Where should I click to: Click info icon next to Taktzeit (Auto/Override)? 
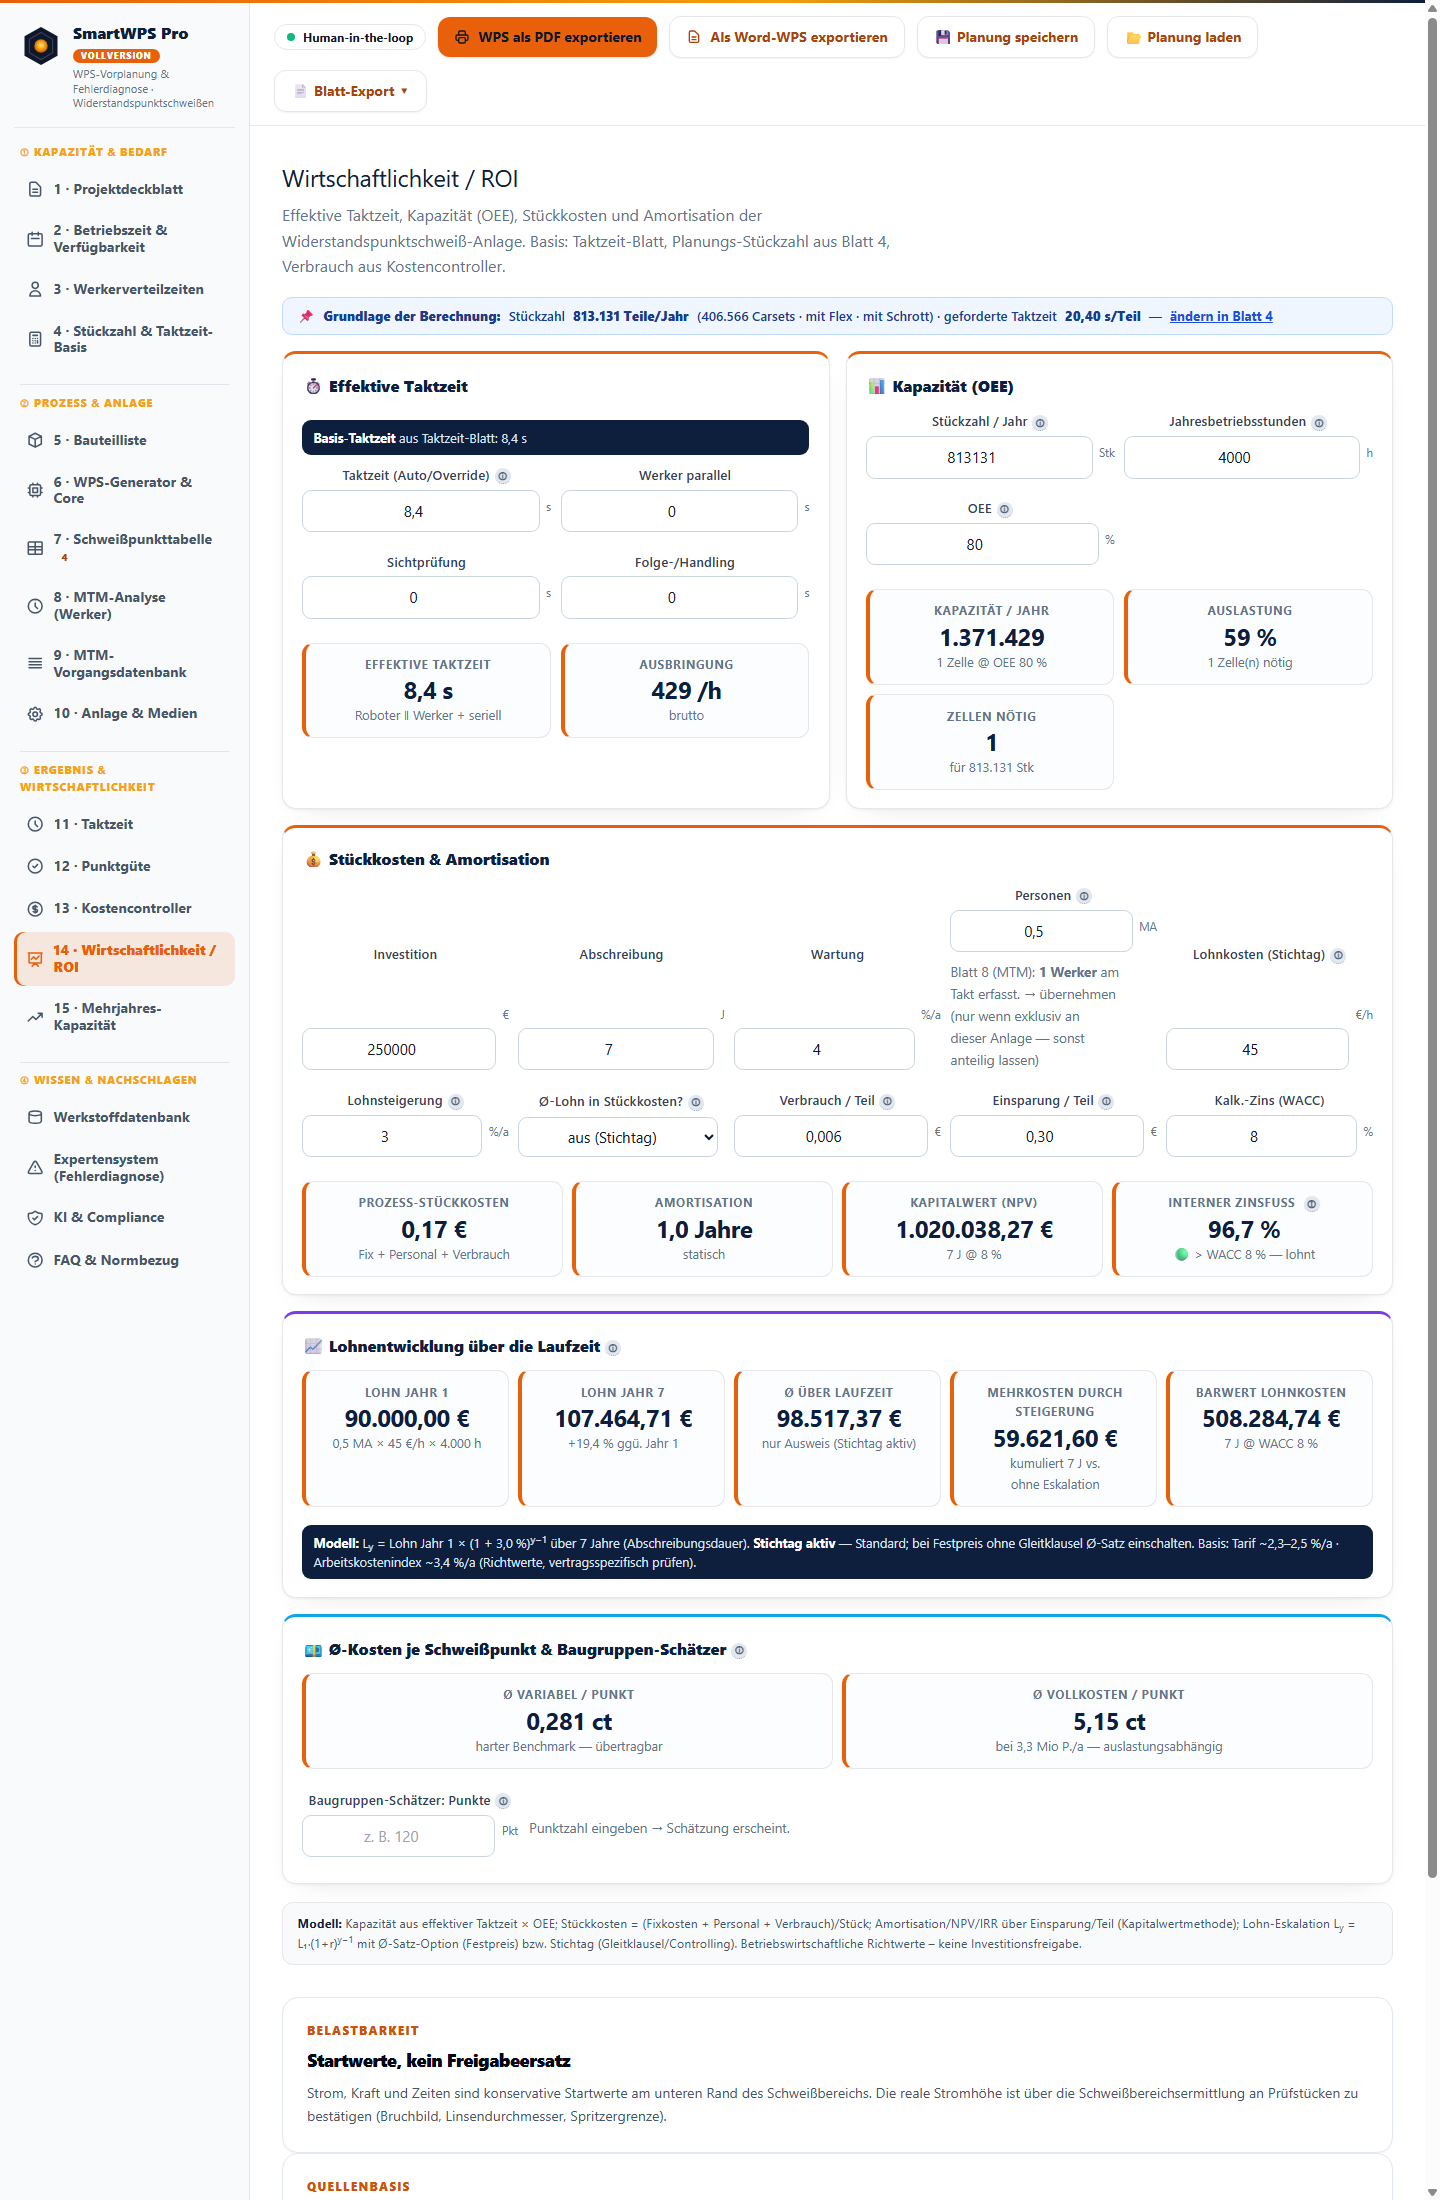pyautogui.click(x=503, y=477)
